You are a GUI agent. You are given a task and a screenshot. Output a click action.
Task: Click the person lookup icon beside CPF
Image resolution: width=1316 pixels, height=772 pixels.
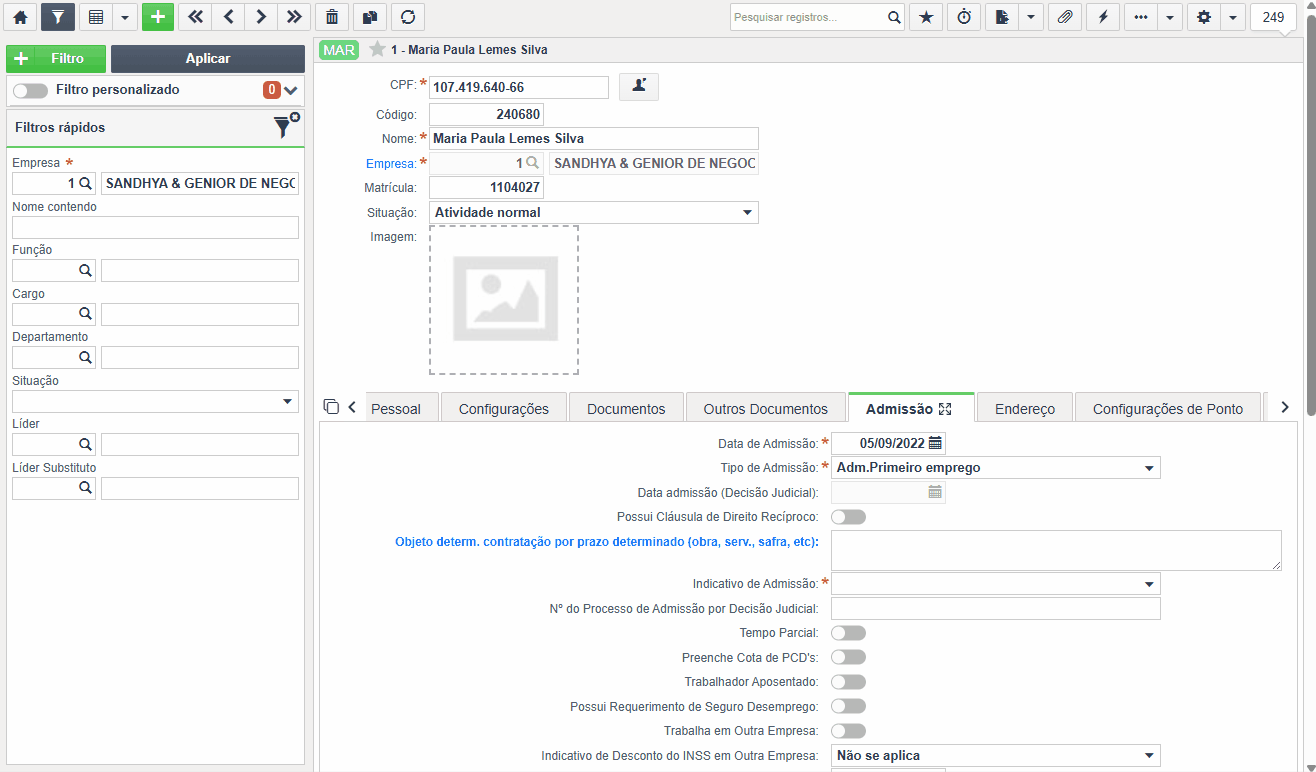pyautogui.click(x=639, y=87)
